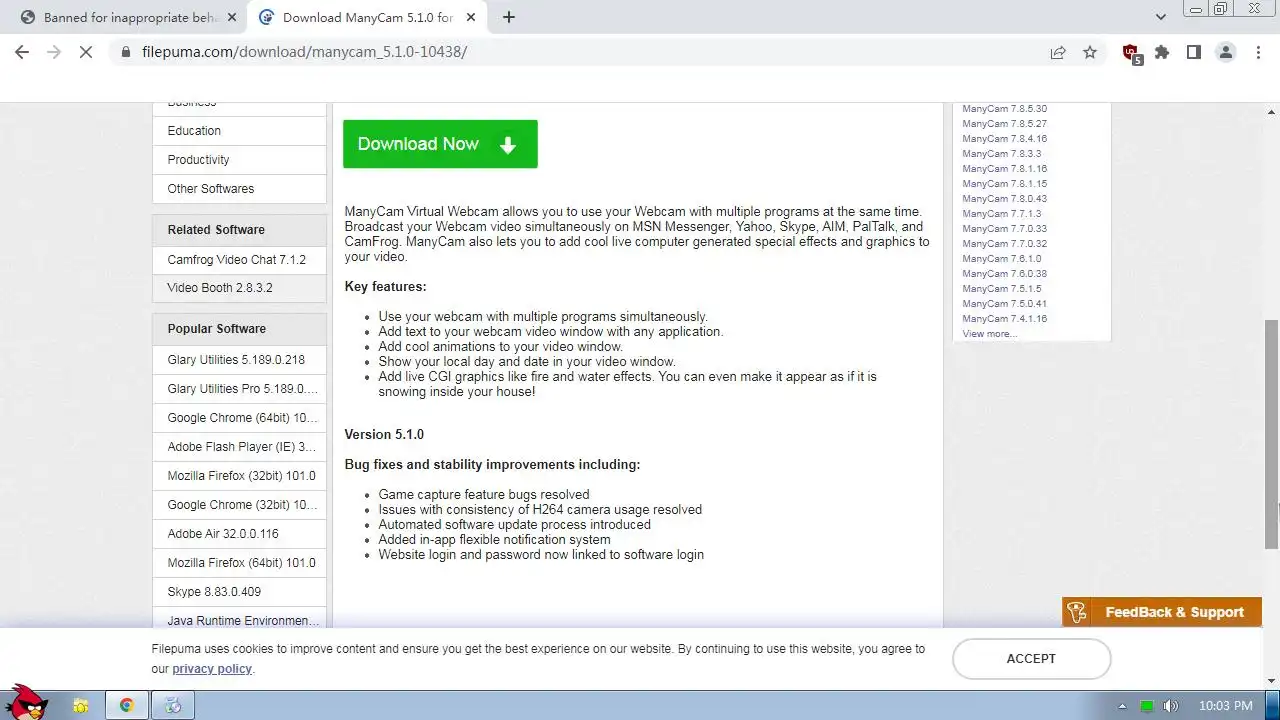The height and width of the screenshot is (720, 1280).
Task: Close the 'Banned for inappropriate' tab
Action: tap(232, 17)
